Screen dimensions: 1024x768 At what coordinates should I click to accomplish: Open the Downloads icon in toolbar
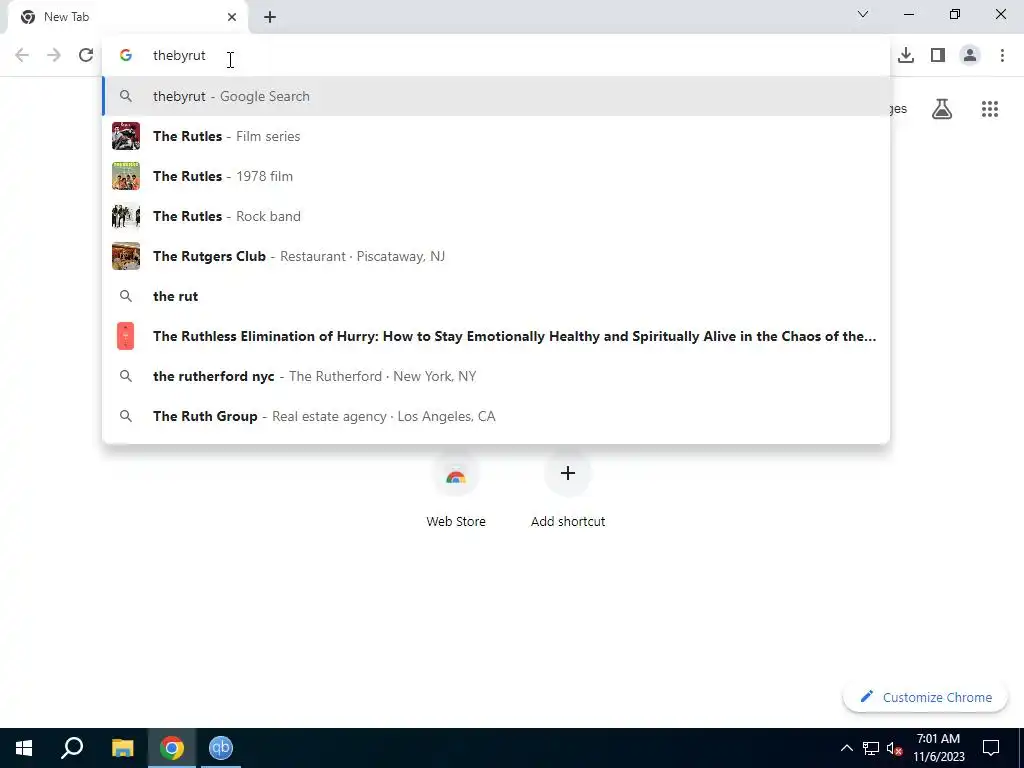pos(906,56)
